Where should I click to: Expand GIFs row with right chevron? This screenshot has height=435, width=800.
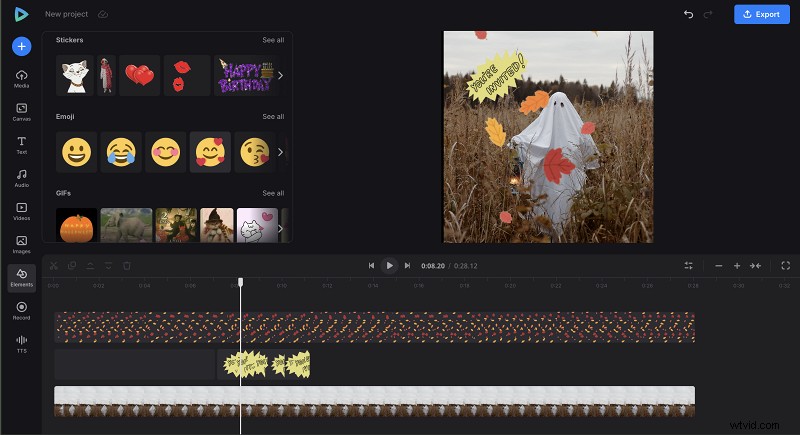coord(280,228)
